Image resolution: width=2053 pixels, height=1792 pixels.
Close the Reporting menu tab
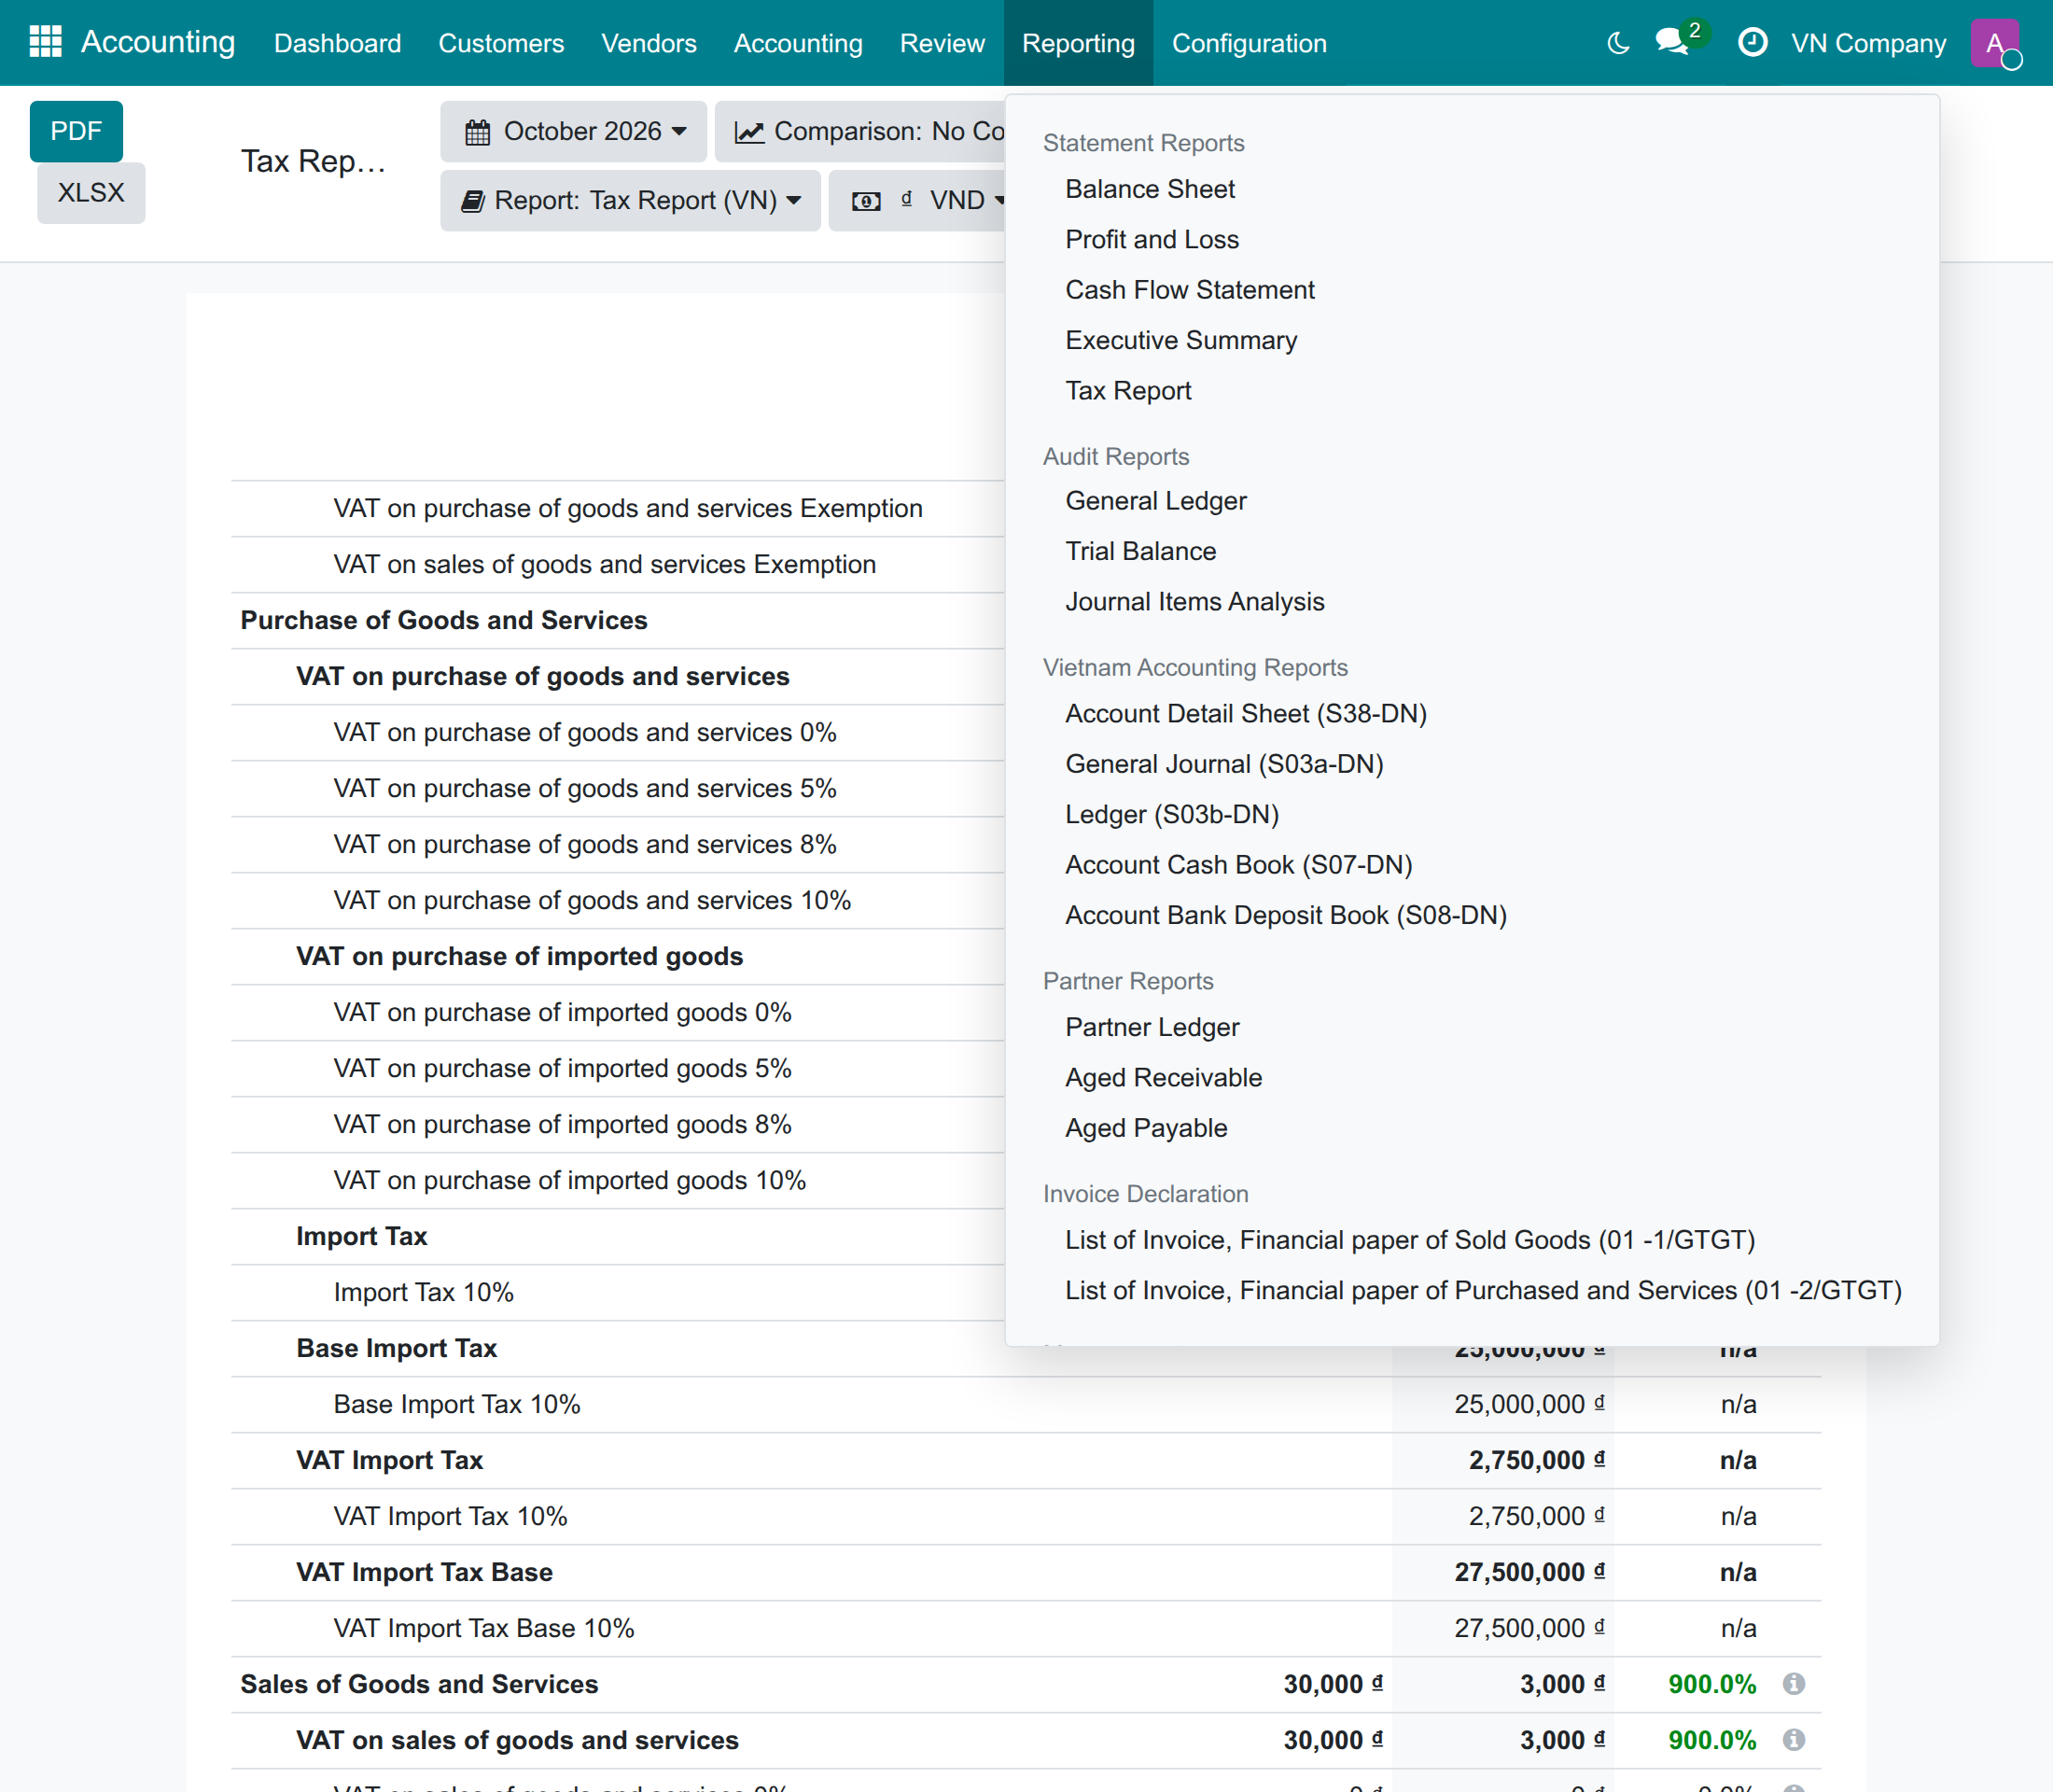coord(1078,43)
